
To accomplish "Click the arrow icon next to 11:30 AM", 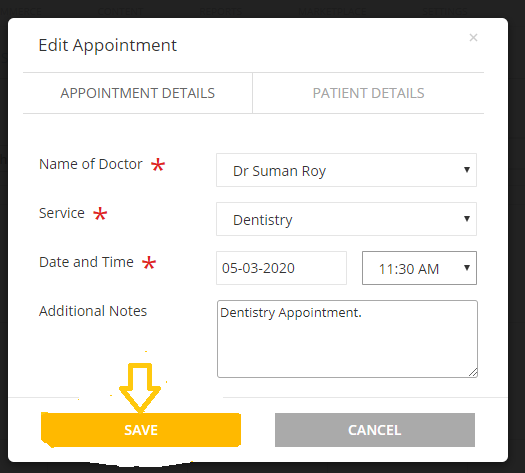I will (467, 267).
